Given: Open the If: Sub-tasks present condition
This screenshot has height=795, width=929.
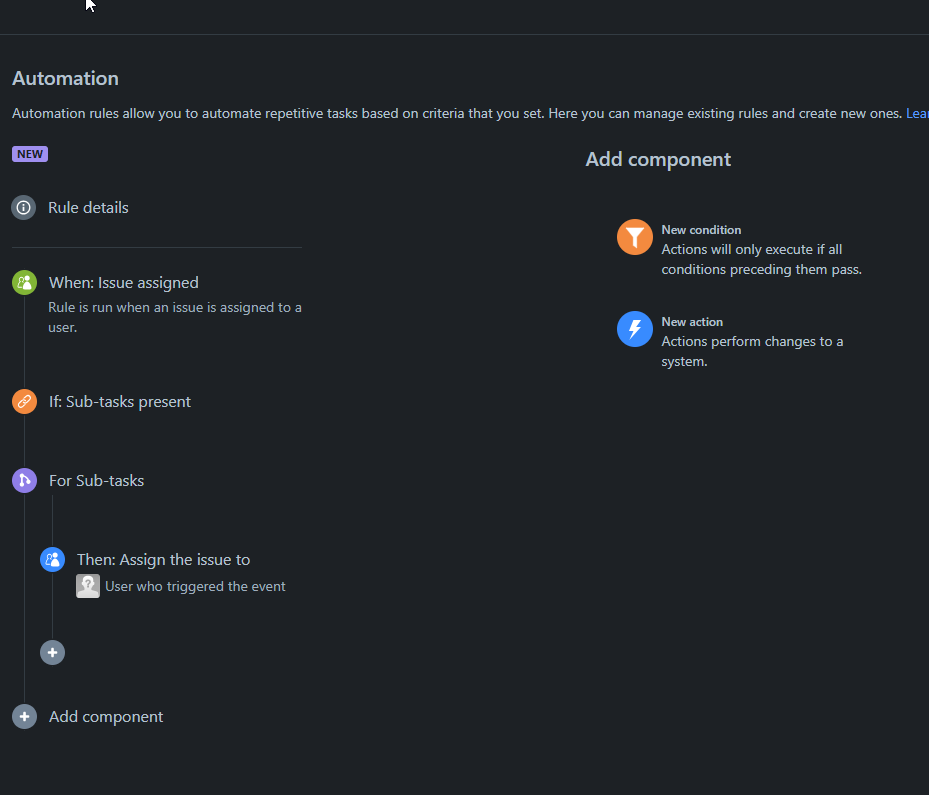Looking at the screenshot, I should (120, 401).
